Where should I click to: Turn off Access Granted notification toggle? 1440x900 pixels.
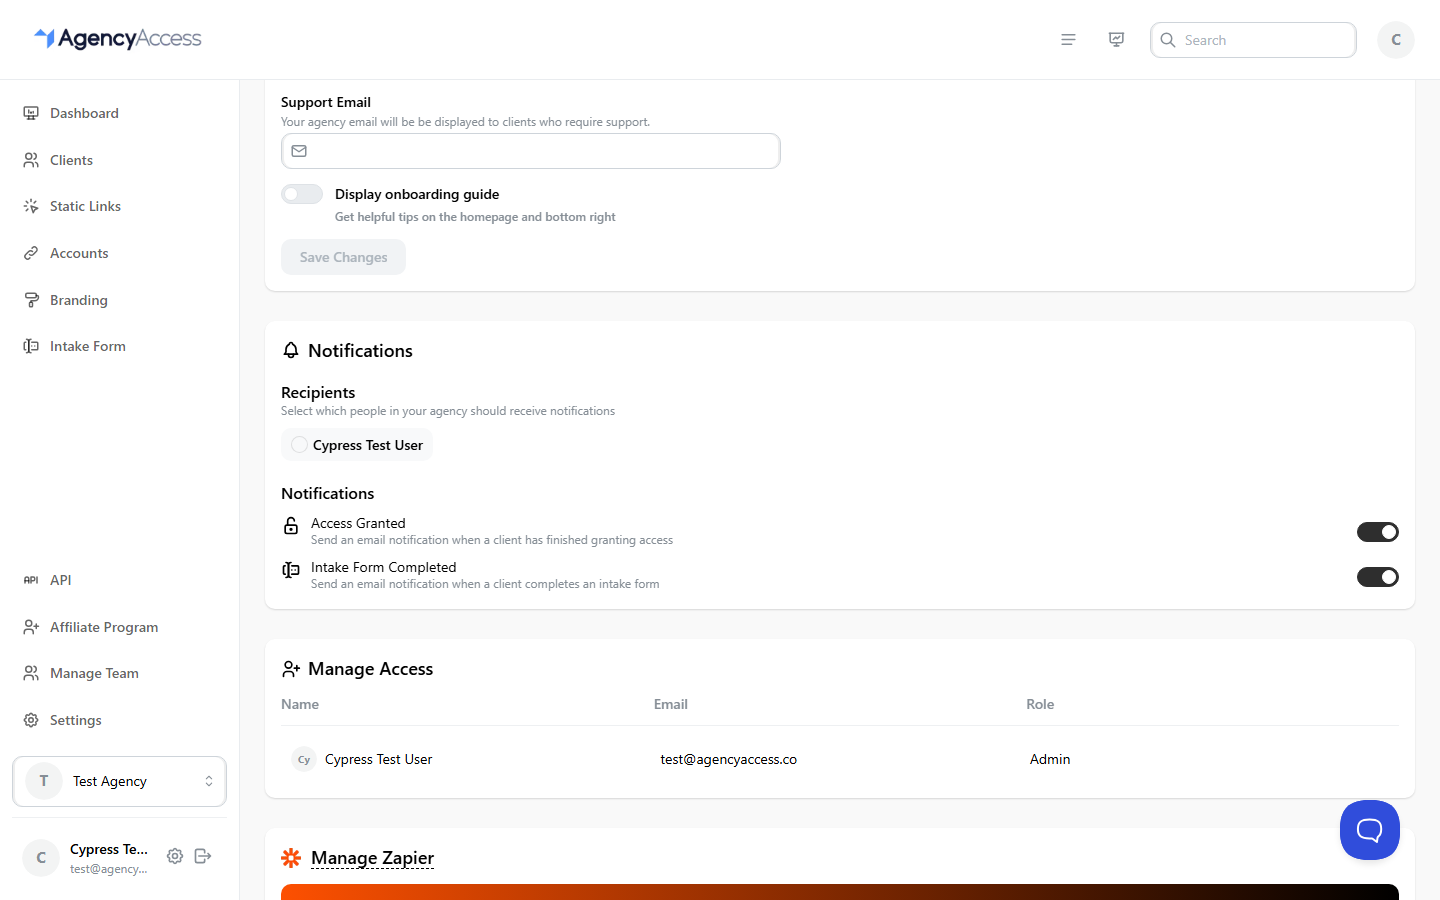pyautogui.click(x=1378, y=532)
